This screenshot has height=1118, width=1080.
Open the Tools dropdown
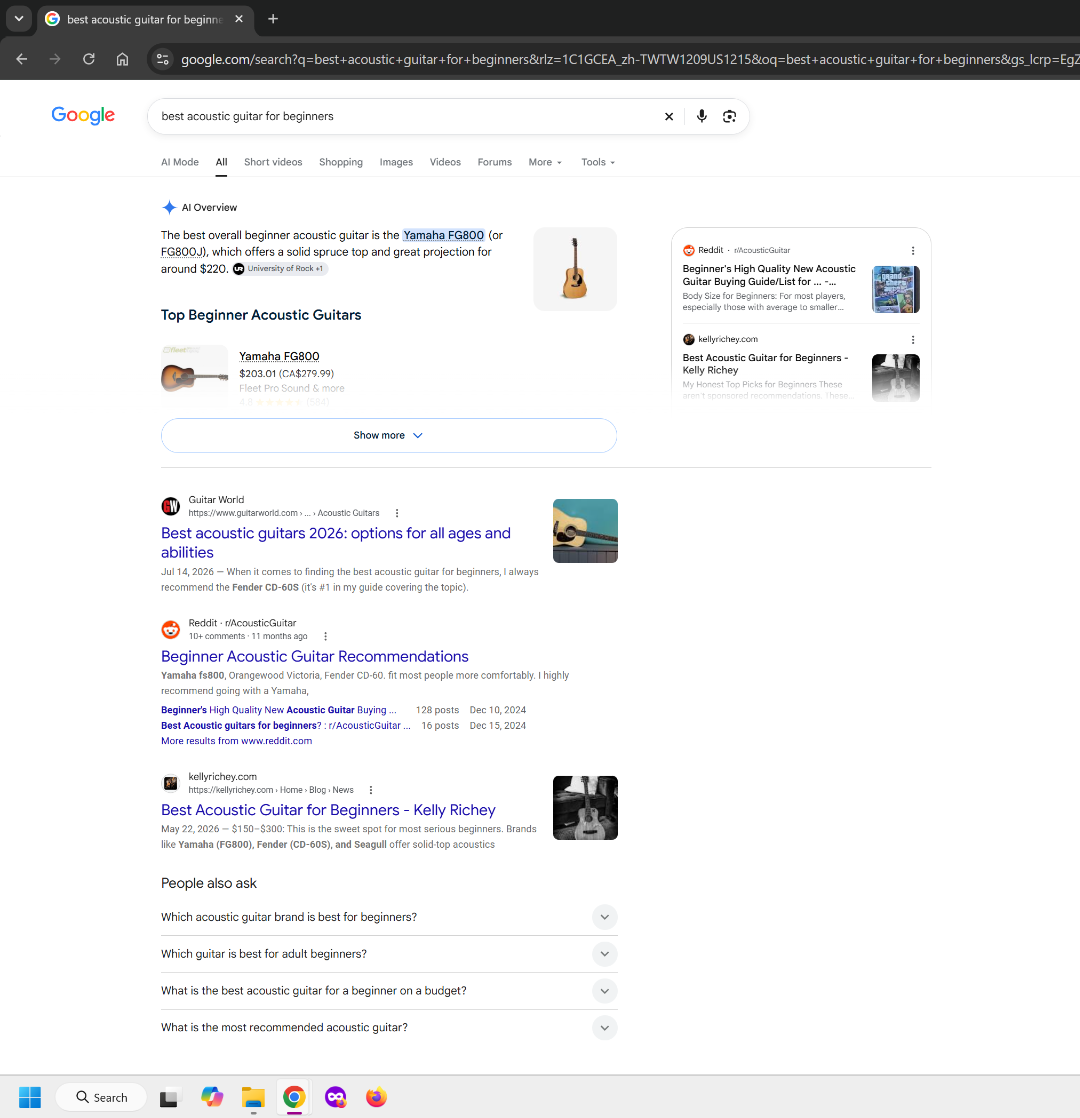[x=597, y=162]
